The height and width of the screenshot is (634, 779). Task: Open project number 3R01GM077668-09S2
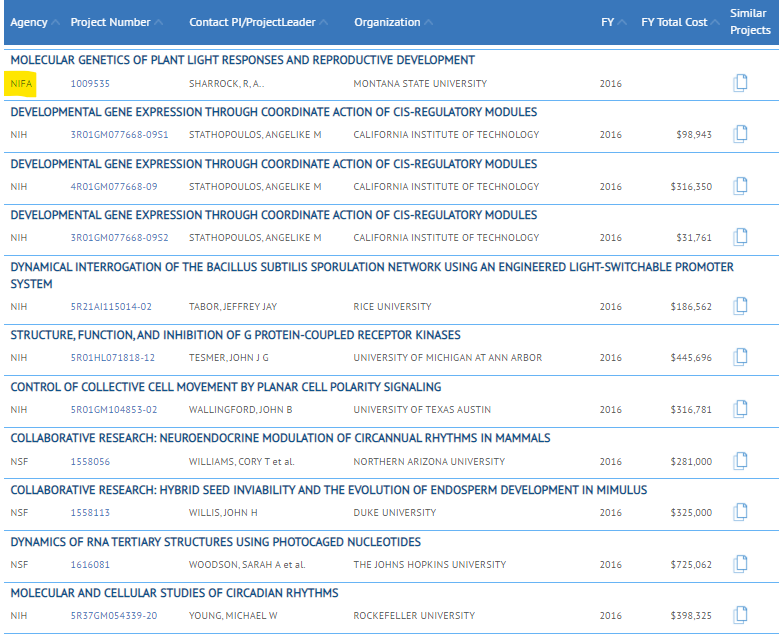coord(119,238)
